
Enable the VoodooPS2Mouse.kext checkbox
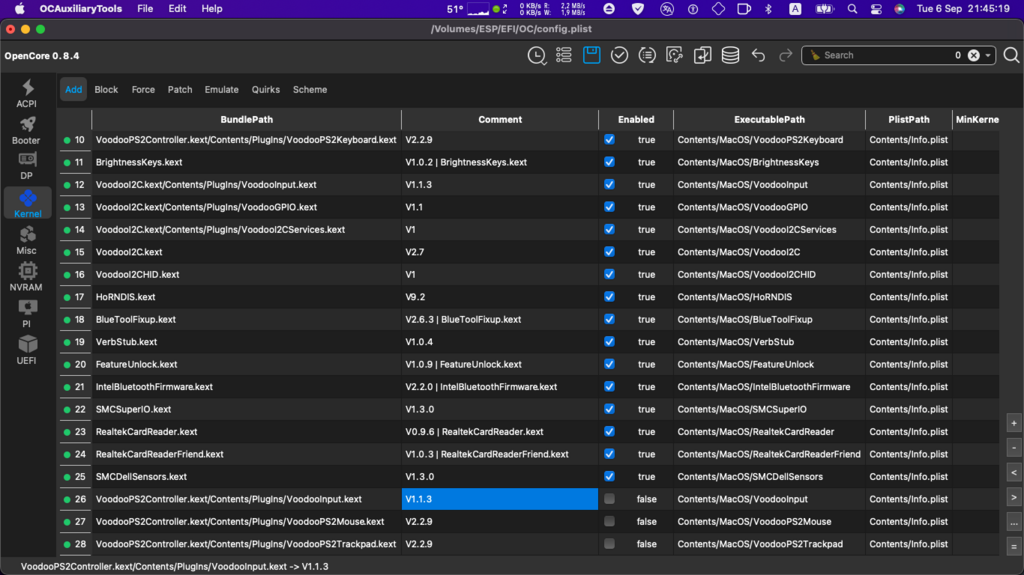609,522
